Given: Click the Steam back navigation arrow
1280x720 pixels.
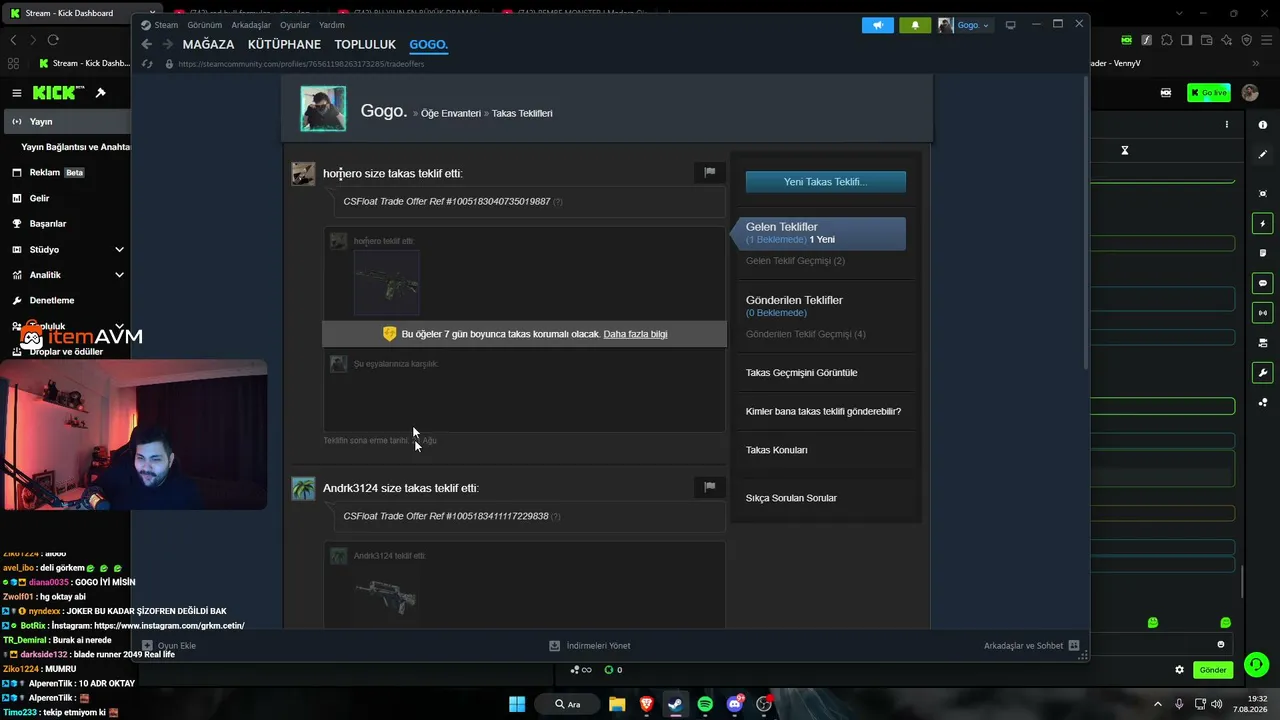Looking at the screenshot, I should [147, 45].
